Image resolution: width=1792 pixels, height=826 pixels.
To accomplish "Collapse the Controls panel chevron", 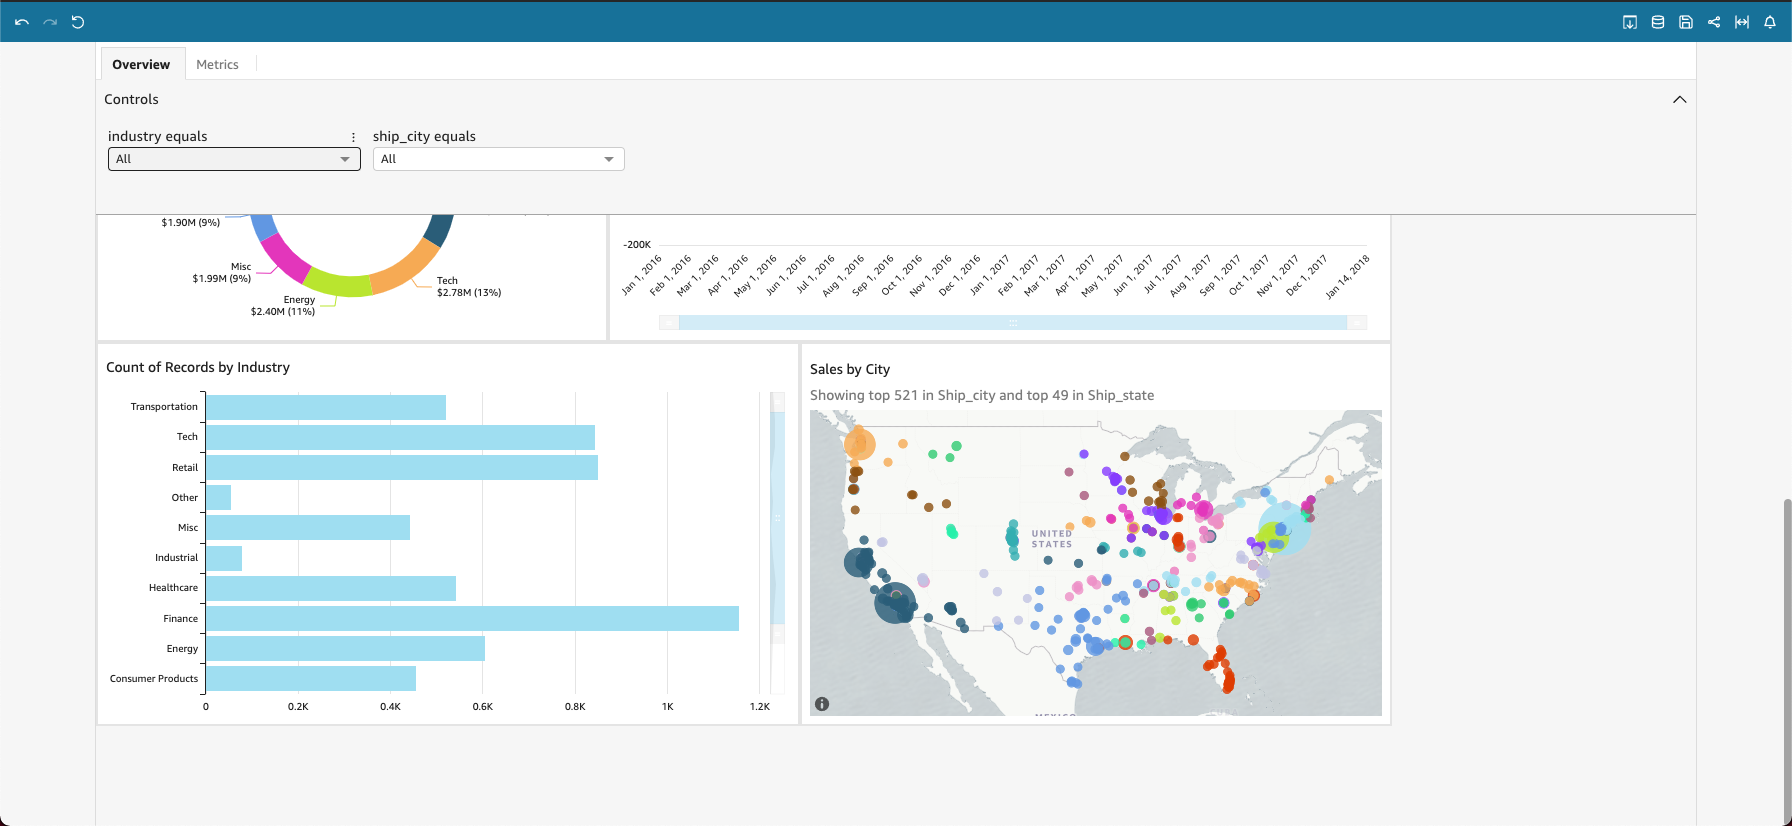I will point(1679,100).
